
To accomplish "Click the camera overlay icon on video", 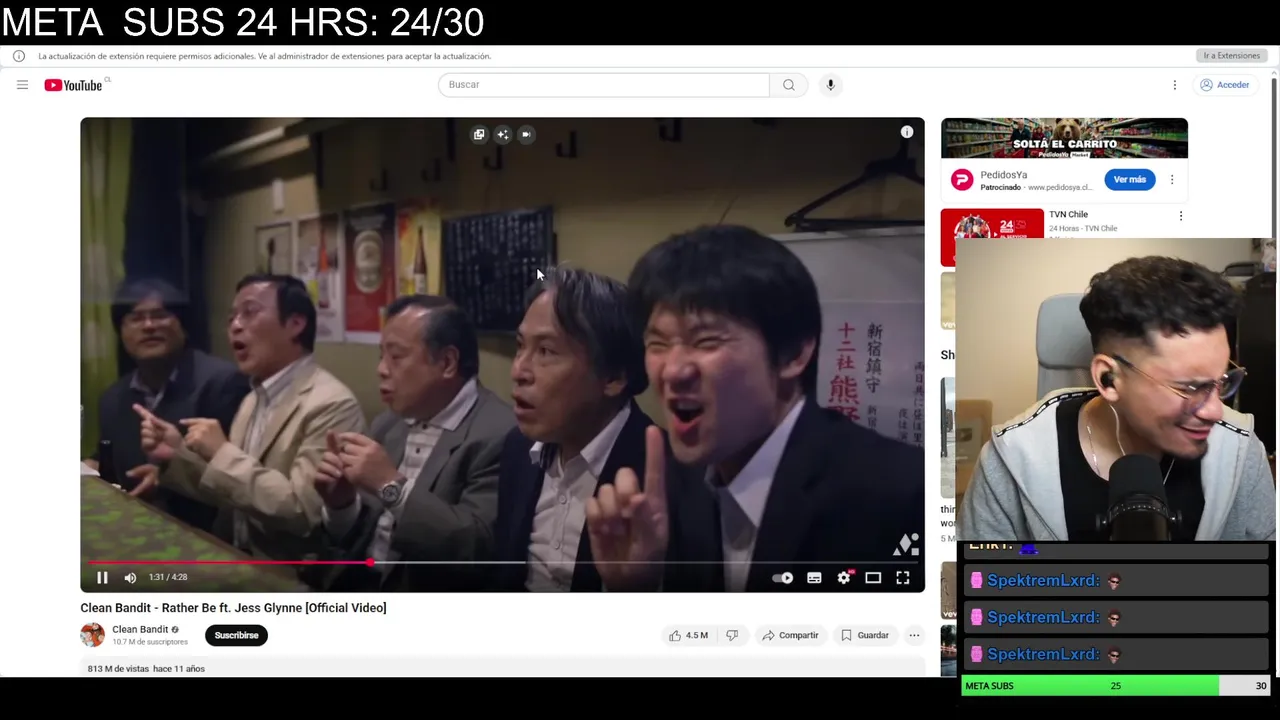I will pos(526,134).
